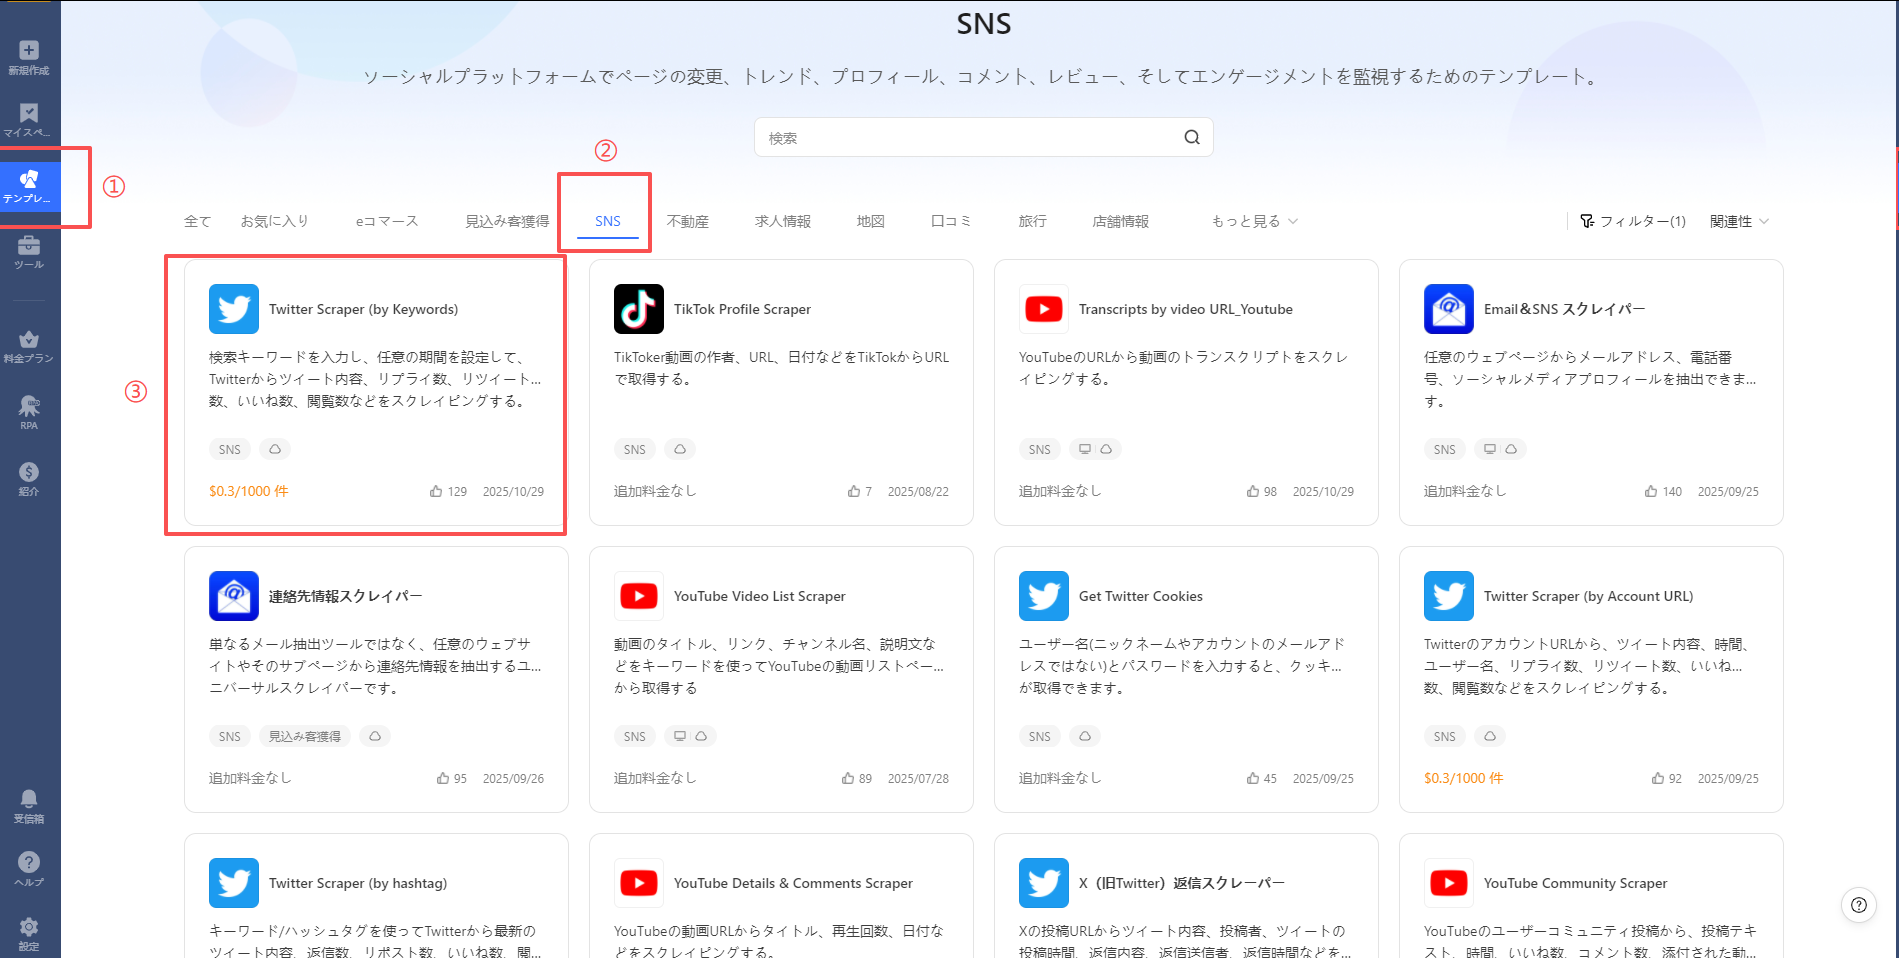Open the RPA icon in sidebar
The image size is (1899, 958).
(x=29, y=407)
